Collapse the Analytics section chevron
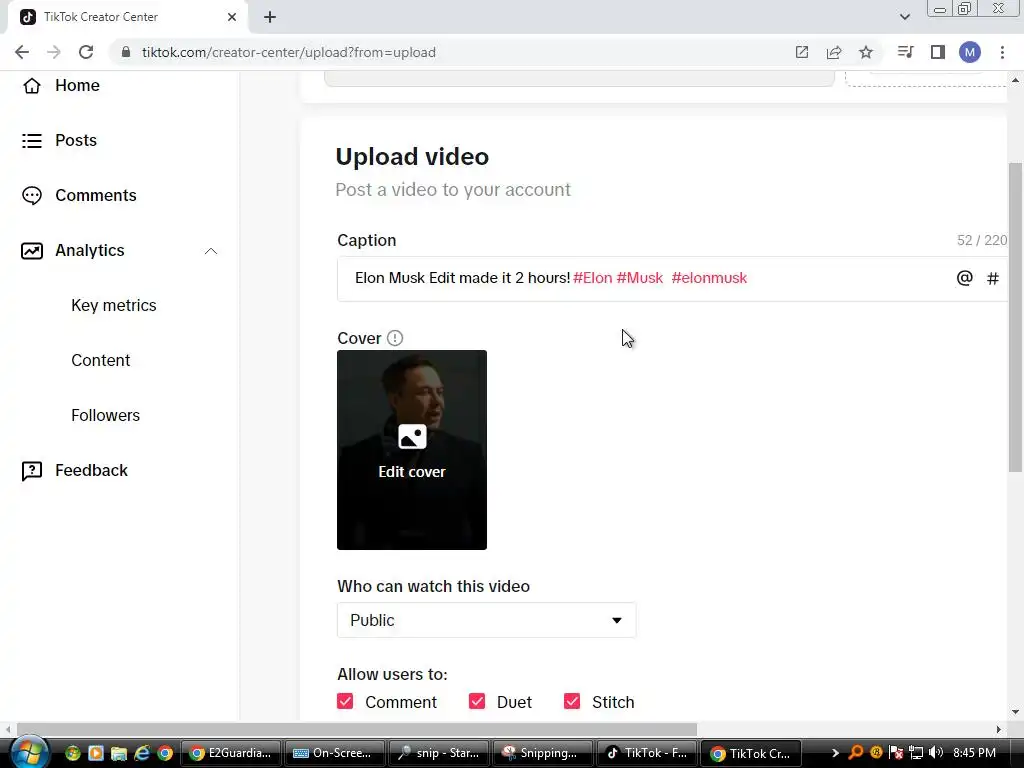 pos(211,251)
